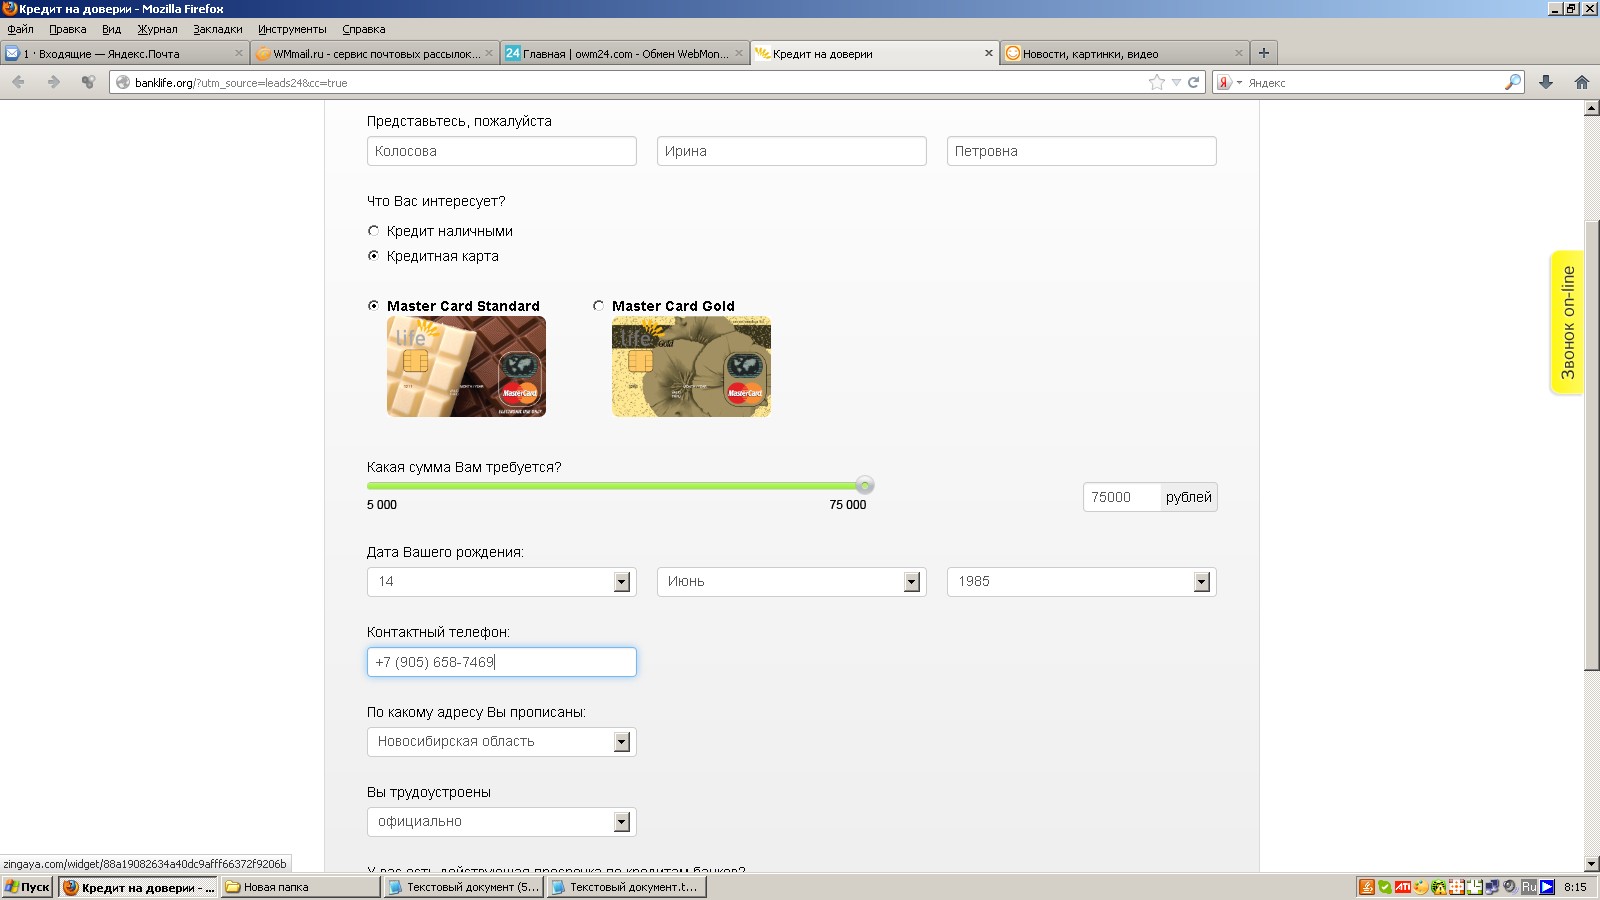
Task: Open a new tab with plus button
Action: pos(1264,53)
